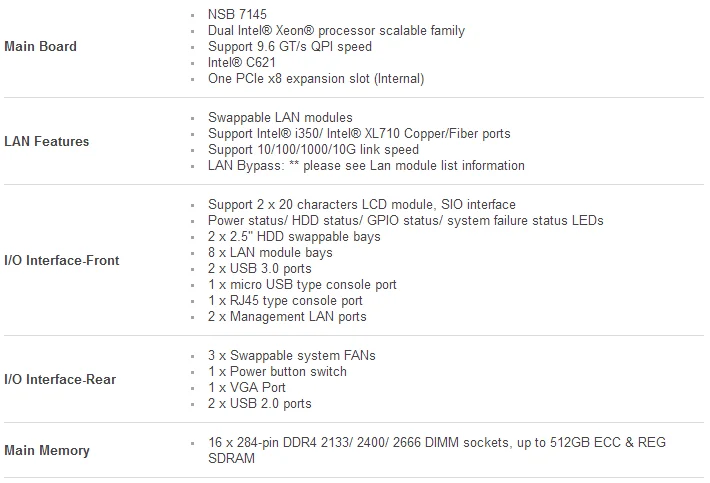Click the Swappable LAN modules line
The width and height of the screenshot is (710, 483).
(280, 118)
